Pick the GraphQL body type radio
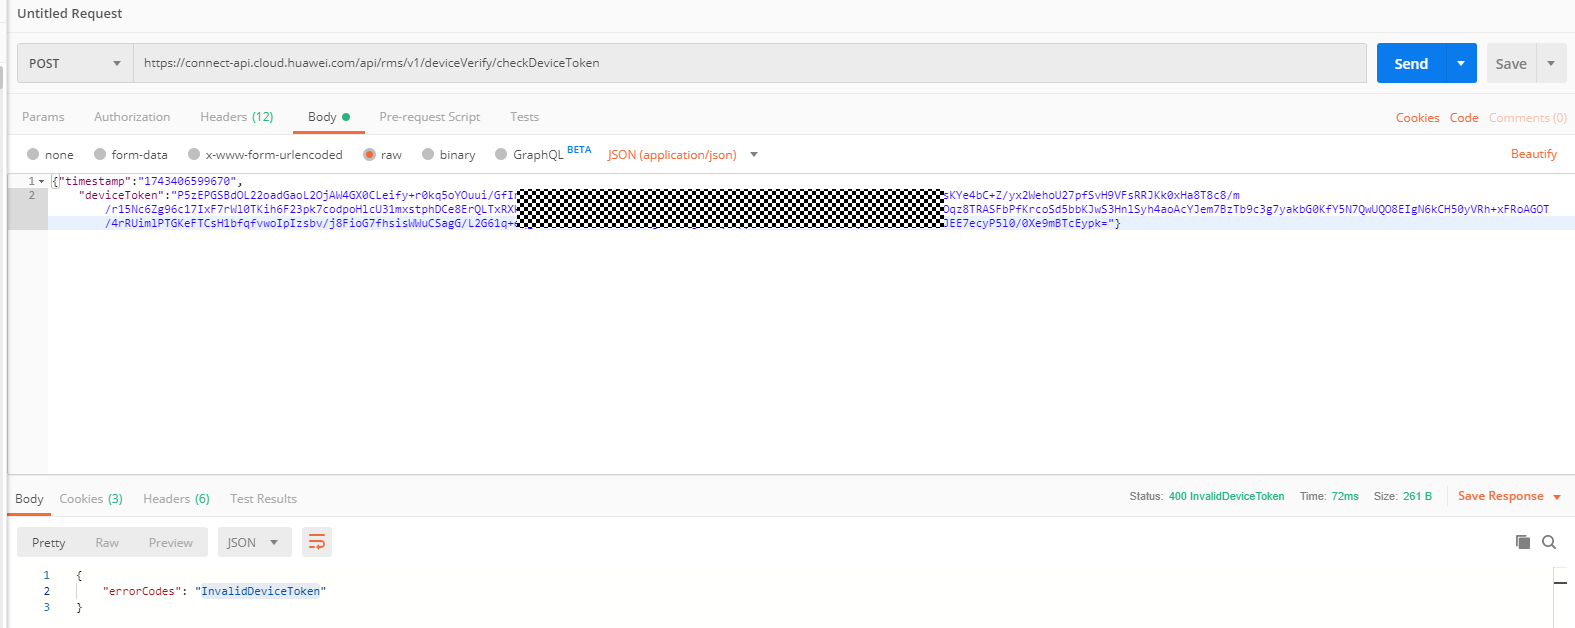The image size is (1575, 628). (x=501, y=155)
